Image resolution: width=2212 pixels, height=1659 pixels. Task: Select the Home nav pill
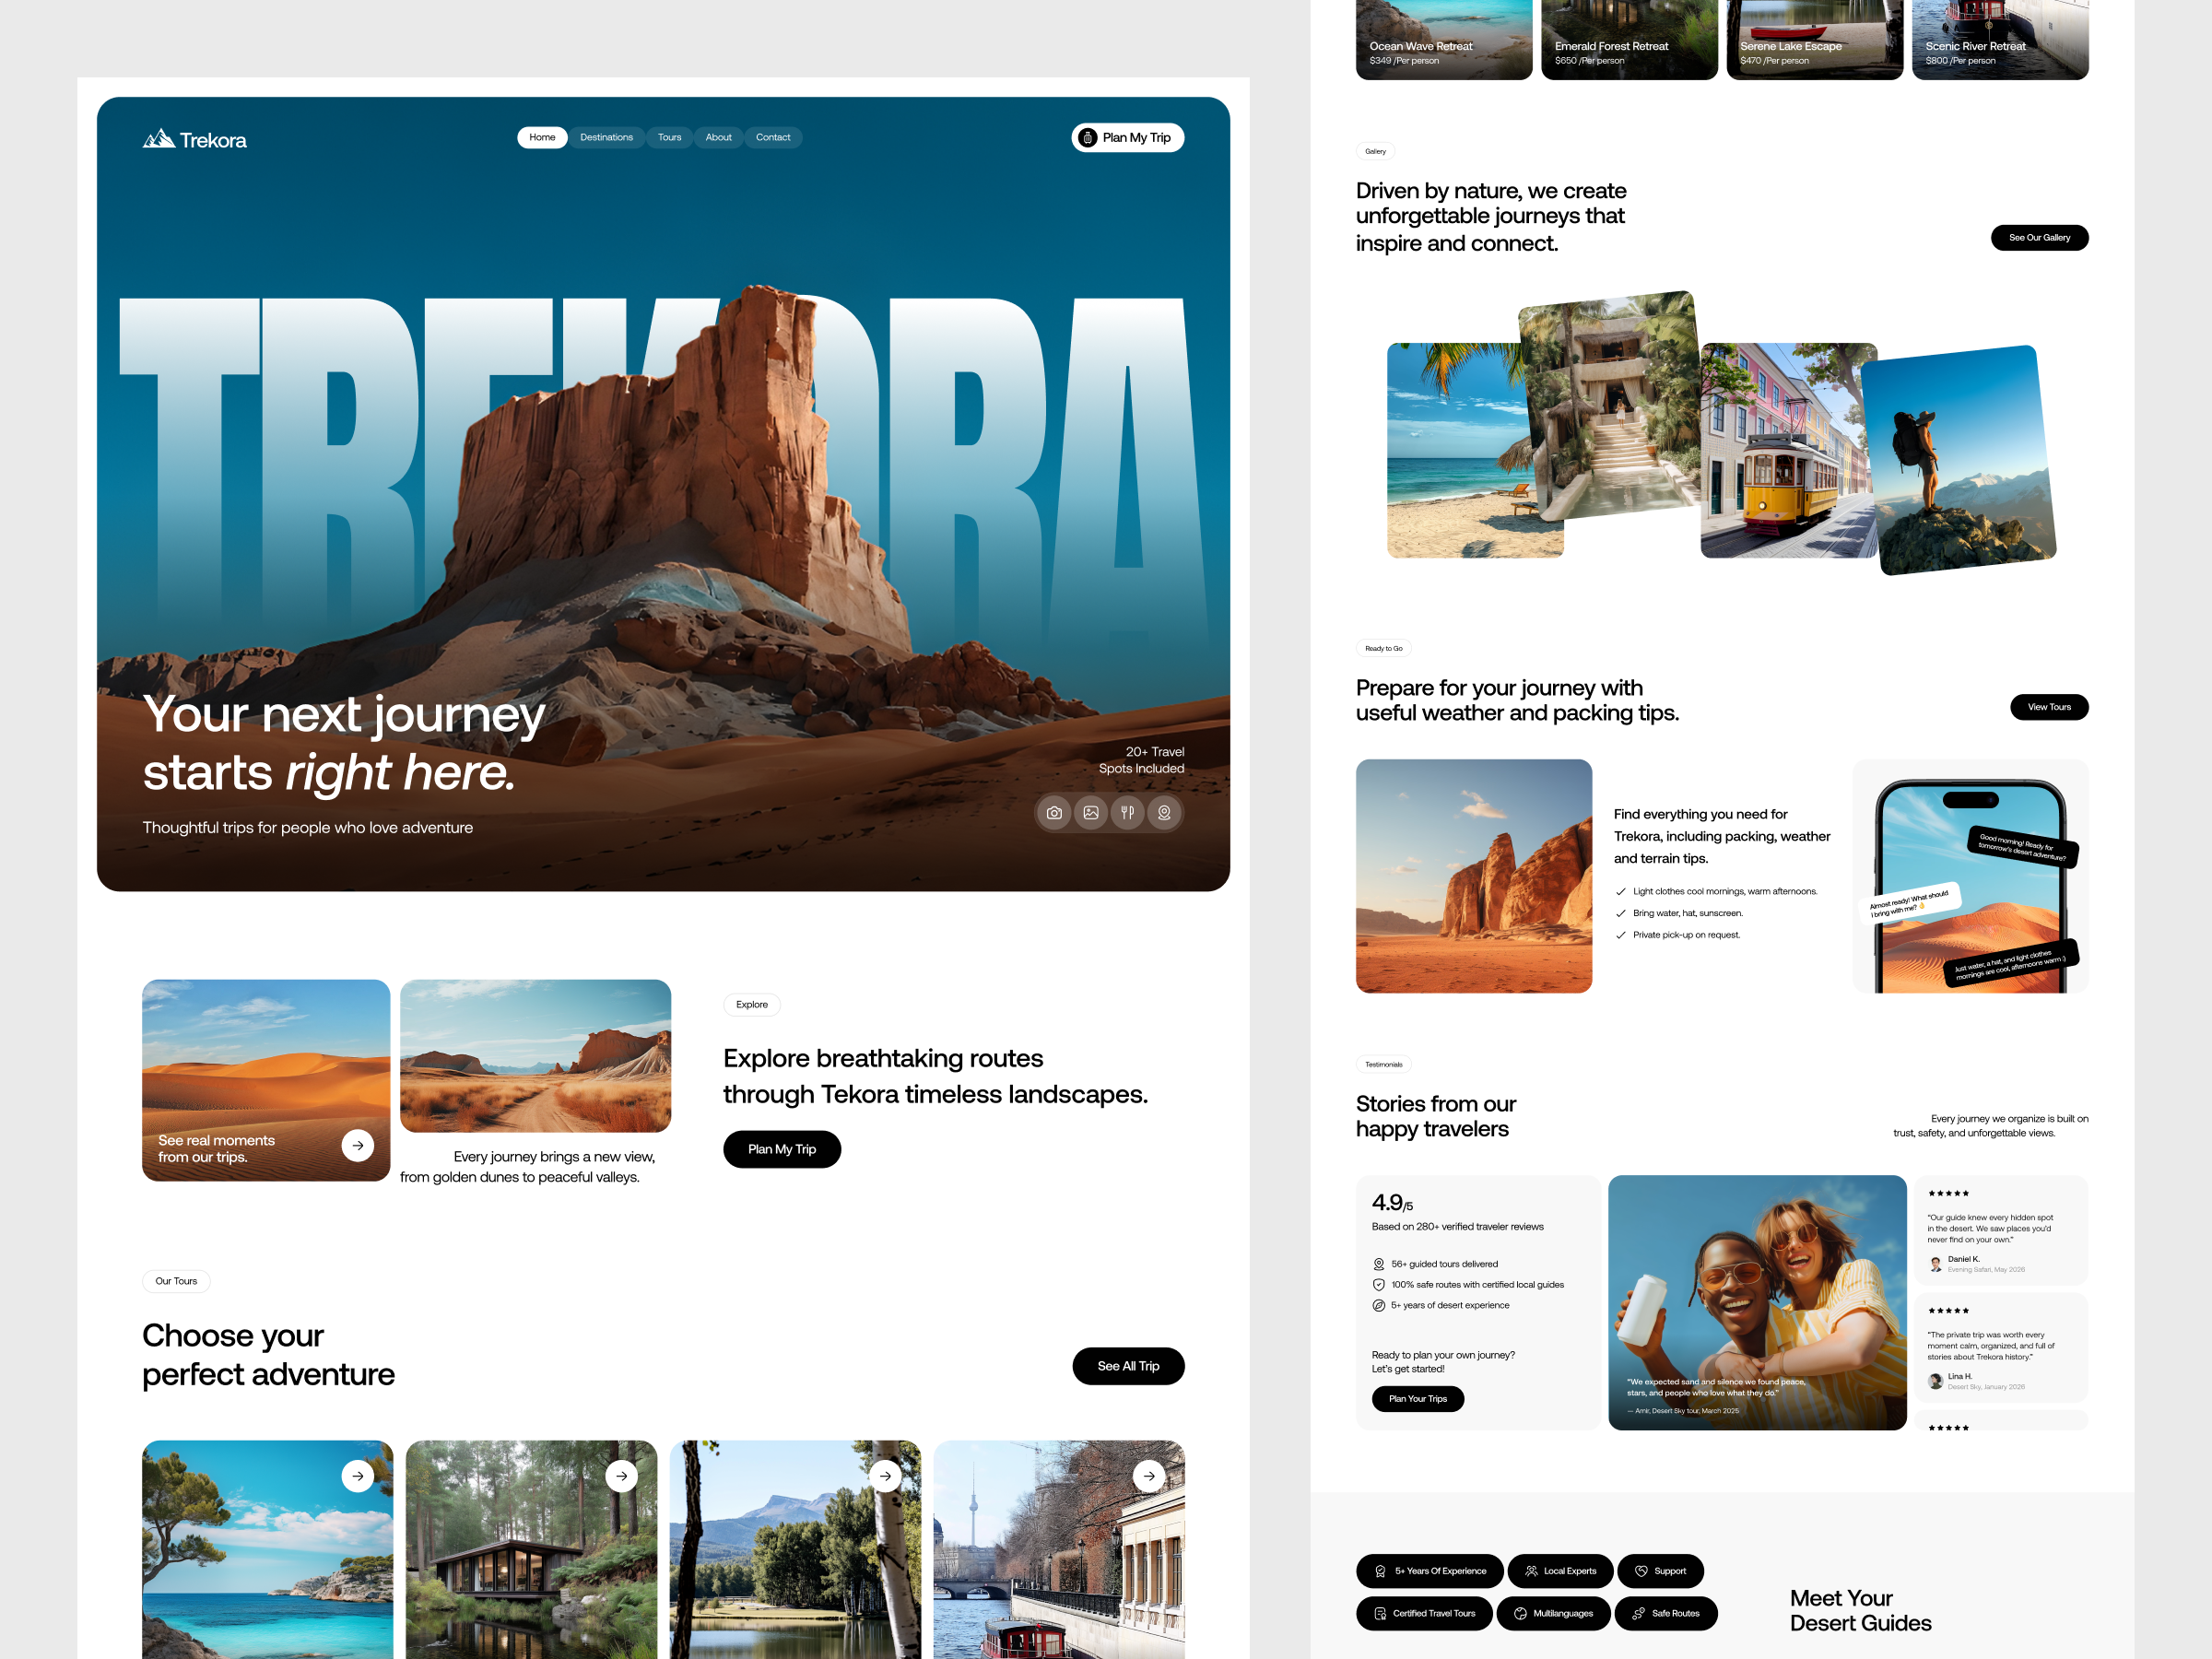pyautogui.click(x=542, y=137)
